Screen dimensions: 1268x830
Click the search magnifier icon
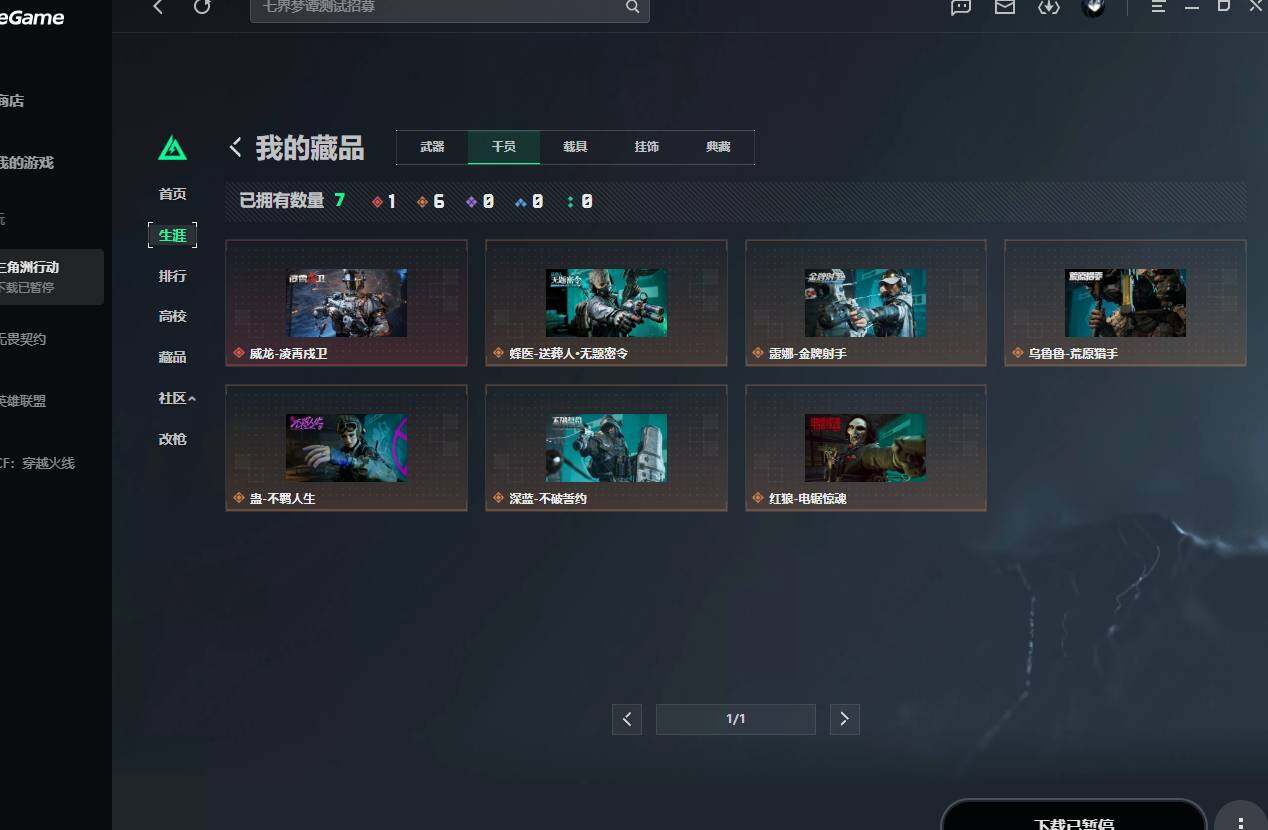coord(632,7)
